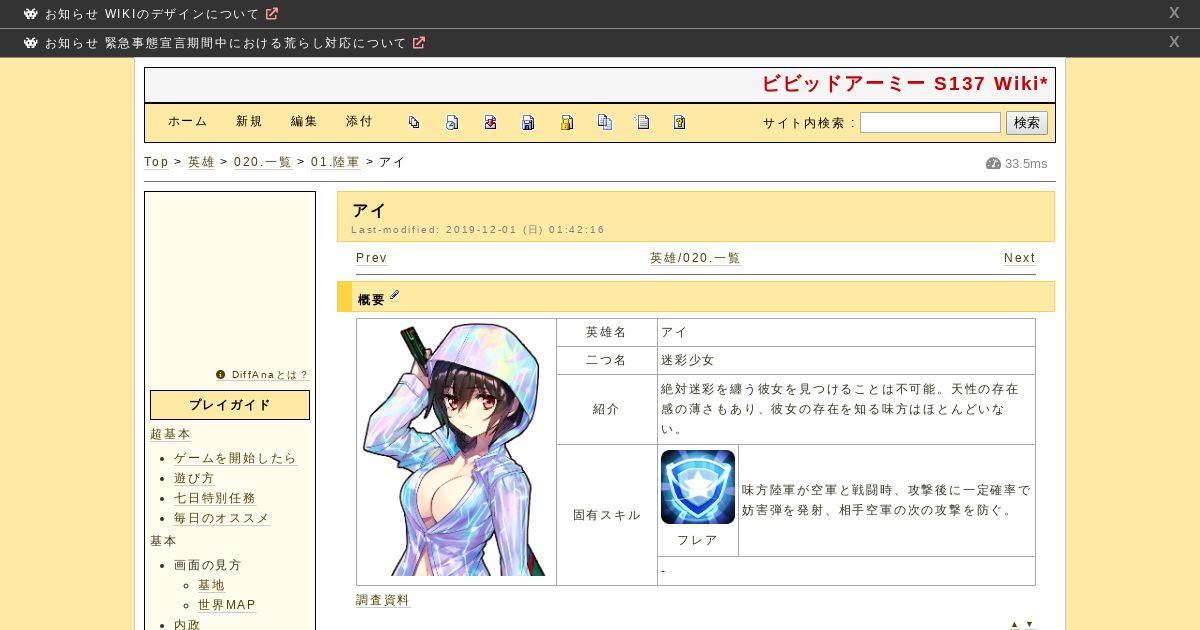Click the gauge icon beside 33.5ms
This screenshot has height=630, width=1200.
(x=993, y=163)
